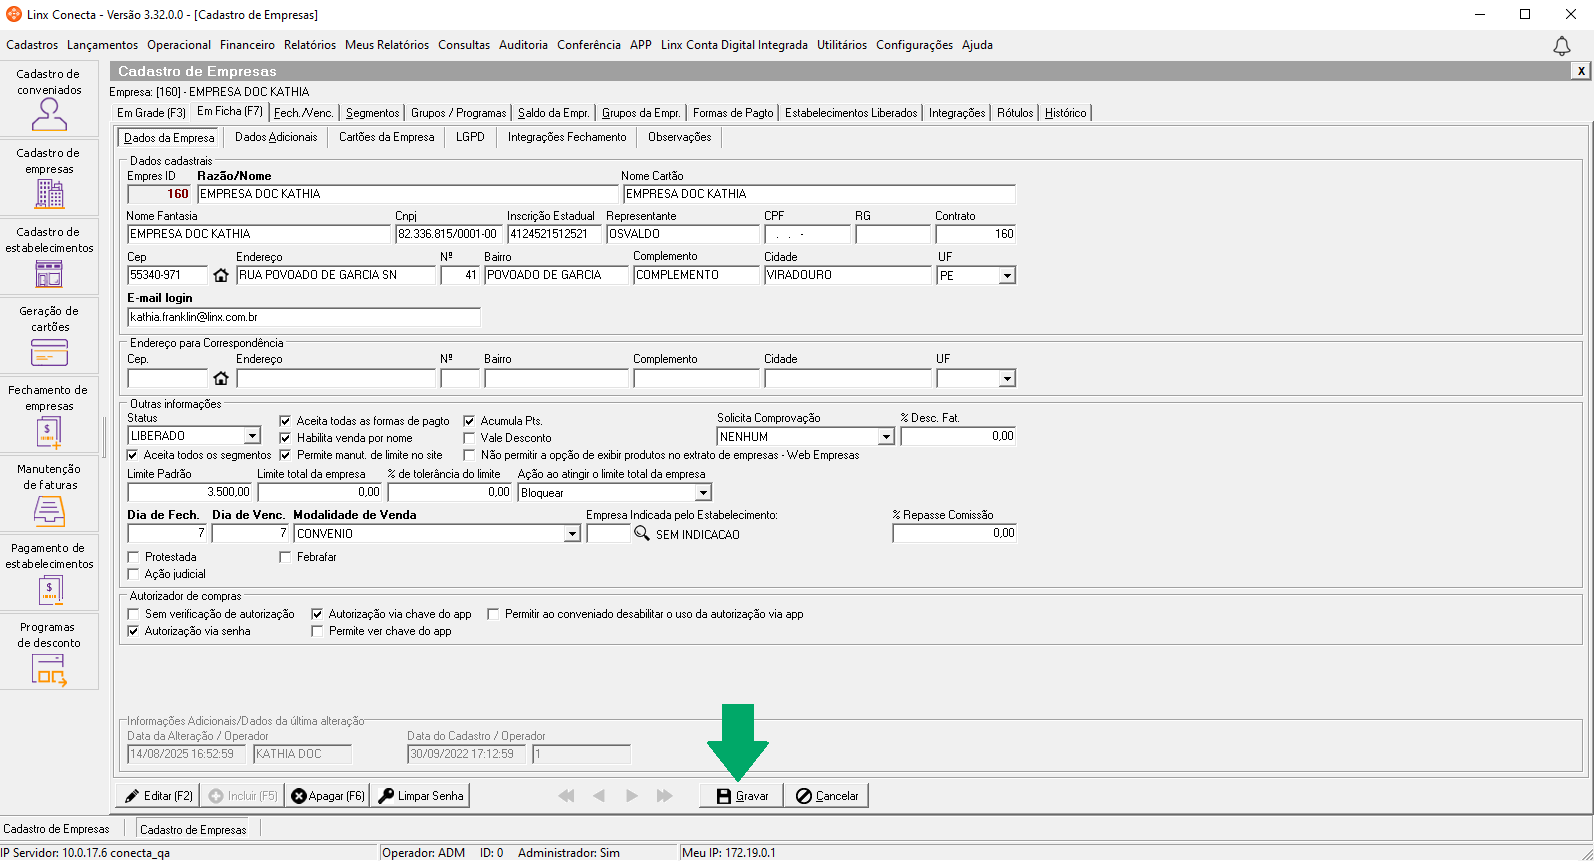
Task: Click the notification bell icon
Action: 1561,46
